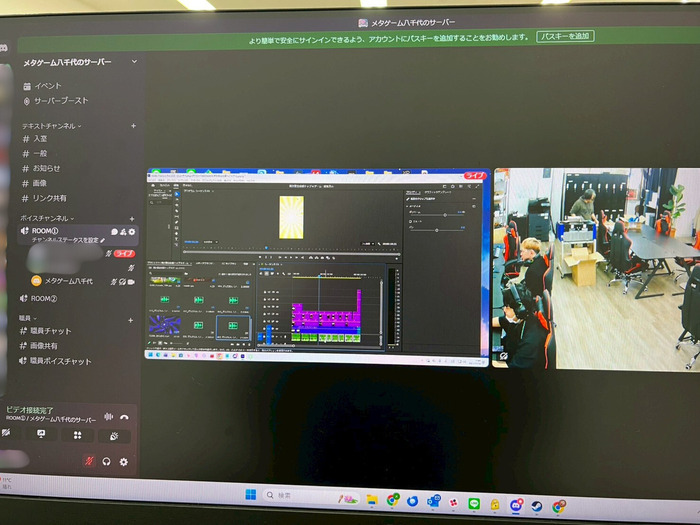
Task: Open ROOM① channel settings gear
Action: 132,232
